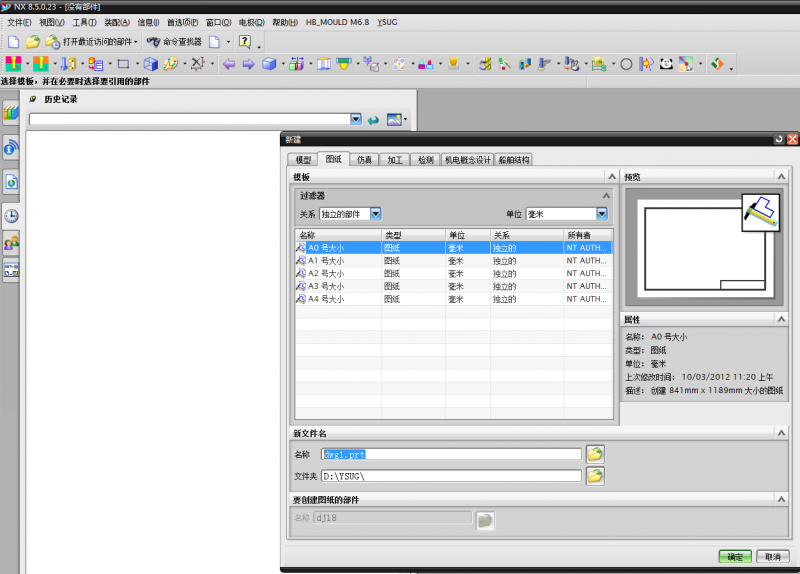This screenshot has height=574, width=800.
Task: Open the 首选项(P) menu
Action: [x=183, y=22]
